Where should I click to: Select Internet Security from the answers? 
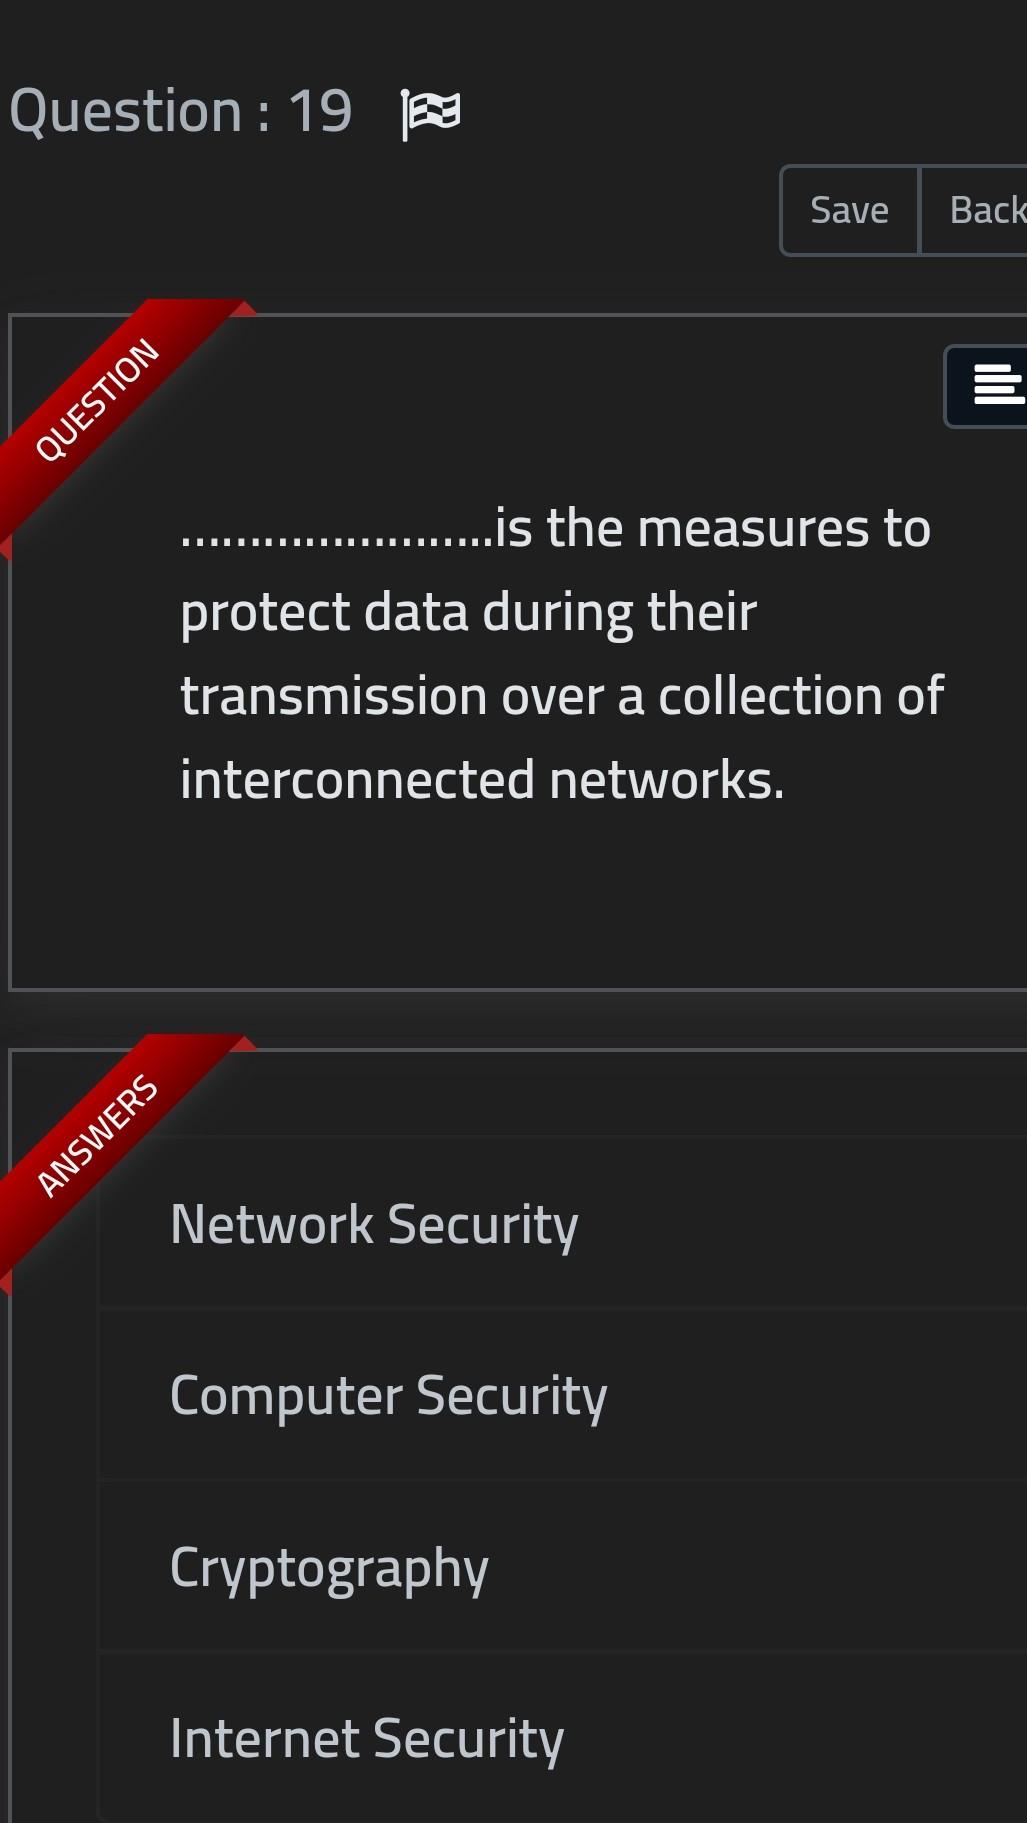pyautogui.click(x=367, y=1740)
